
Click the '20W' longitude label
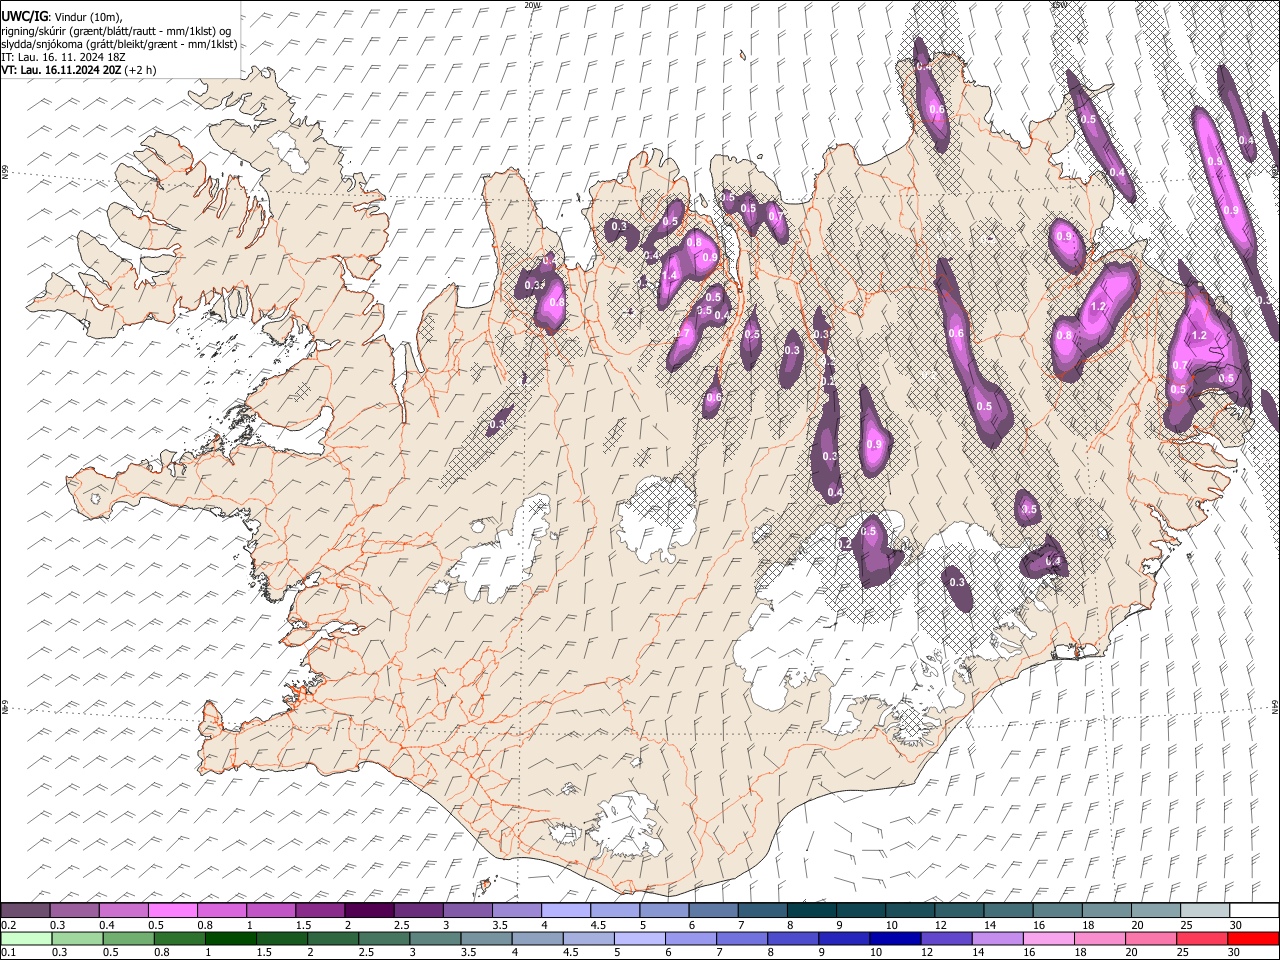point(532,5)
